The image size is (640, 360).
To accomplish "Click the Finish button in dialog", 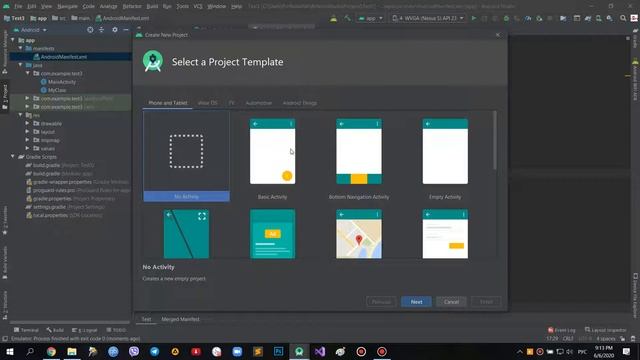I will (x=486, y=302).
